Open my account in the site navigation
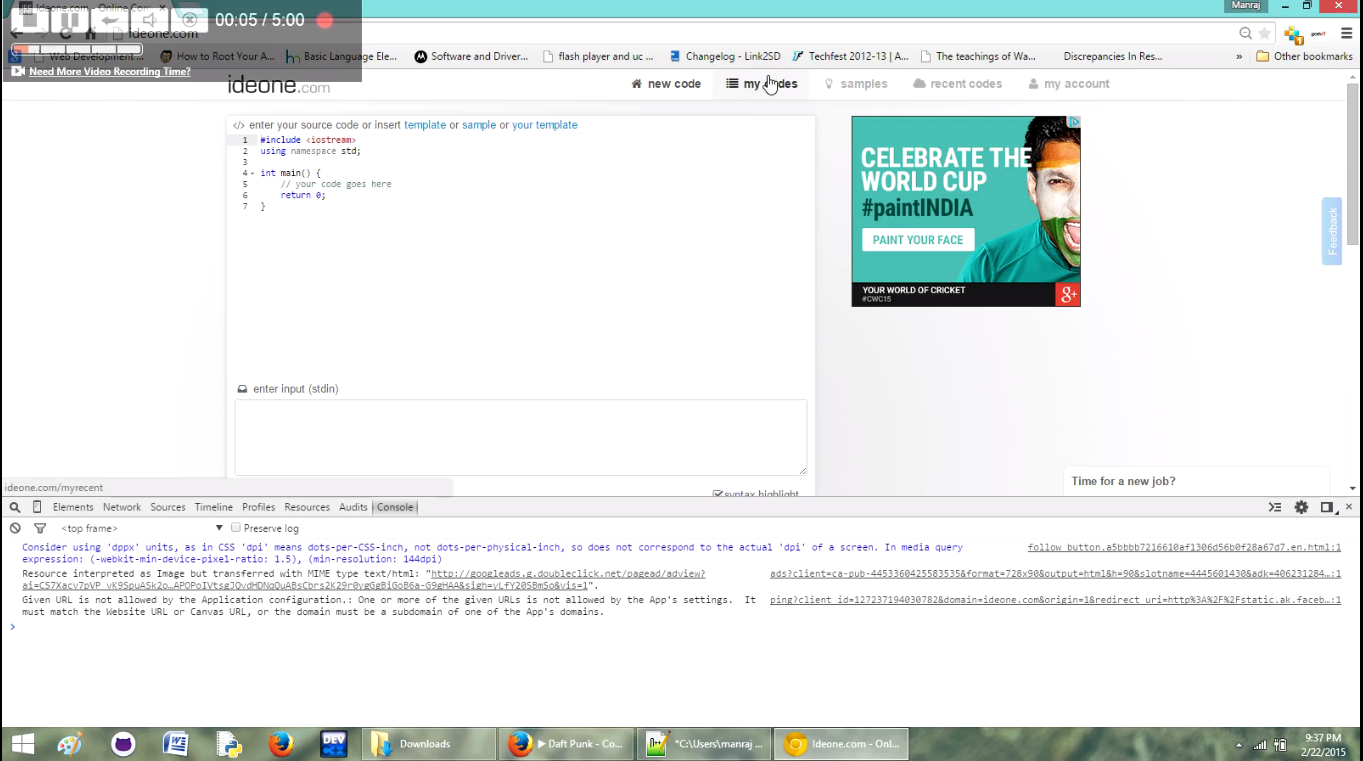 pyautogui.click(x=1069, y=84)
